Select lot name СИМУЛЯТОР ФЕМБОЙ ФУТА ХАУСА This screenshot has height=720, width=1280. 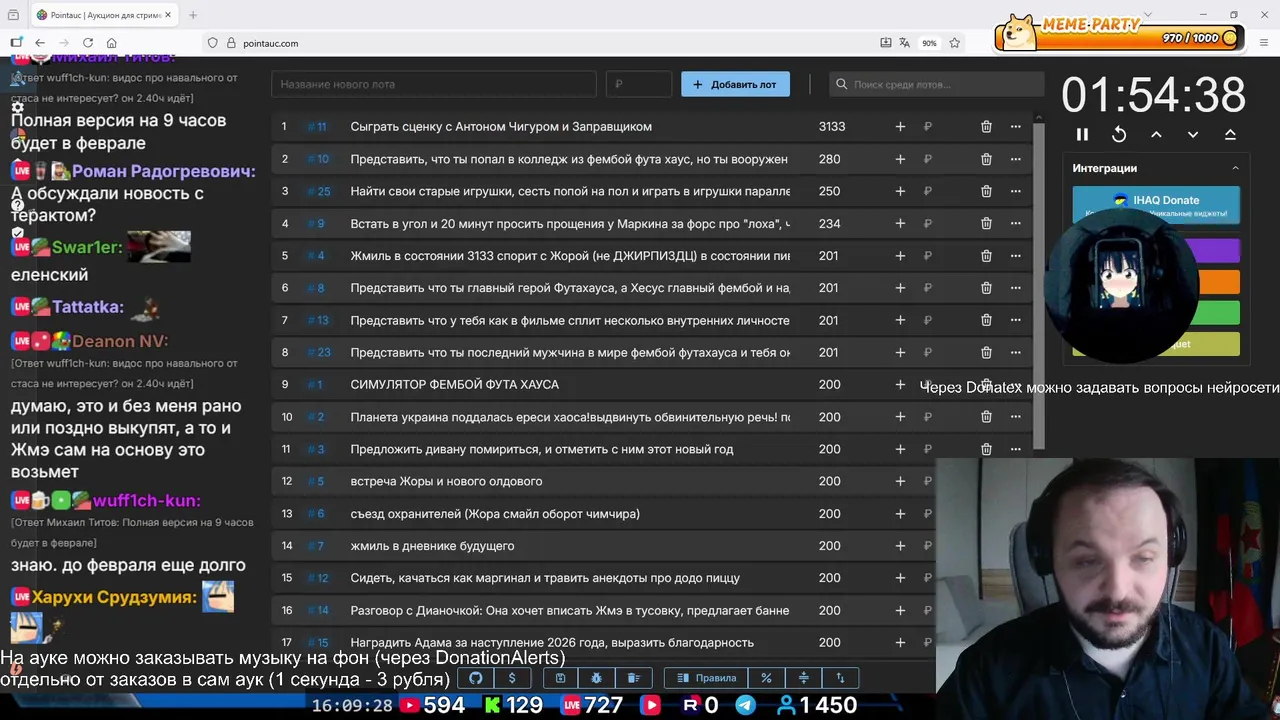[x=455, y=385]
